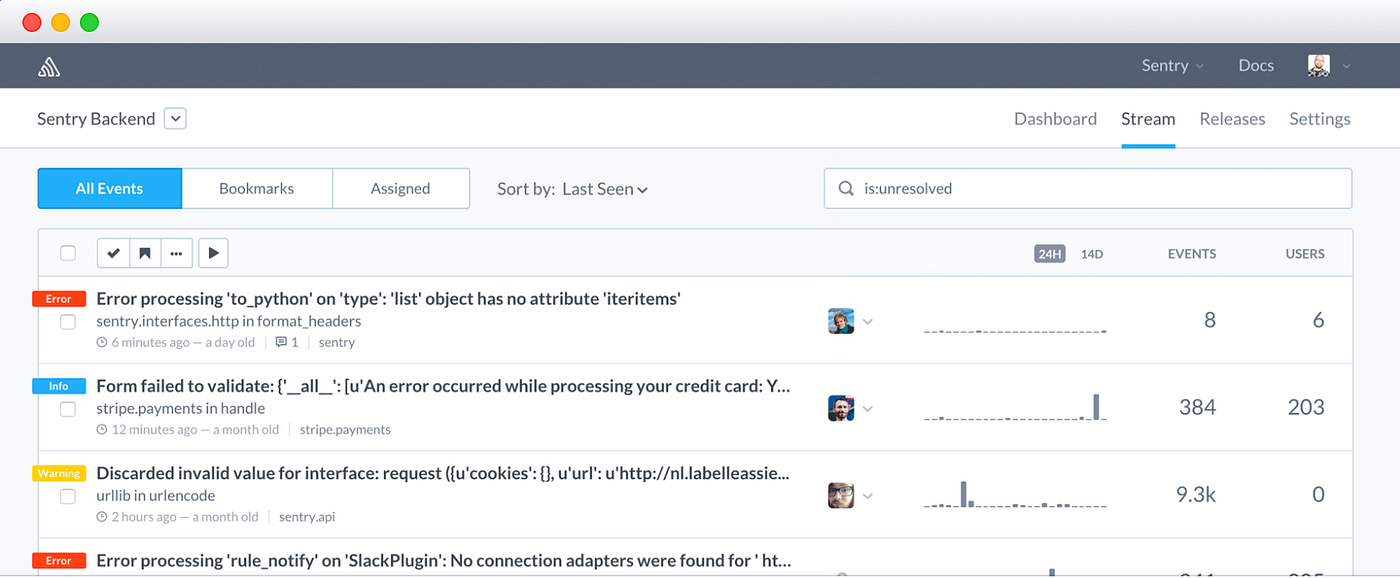The image size is (1400, 578).
Task: Open the ellipsis more-actions icon
Action: [x=177, y=253]
